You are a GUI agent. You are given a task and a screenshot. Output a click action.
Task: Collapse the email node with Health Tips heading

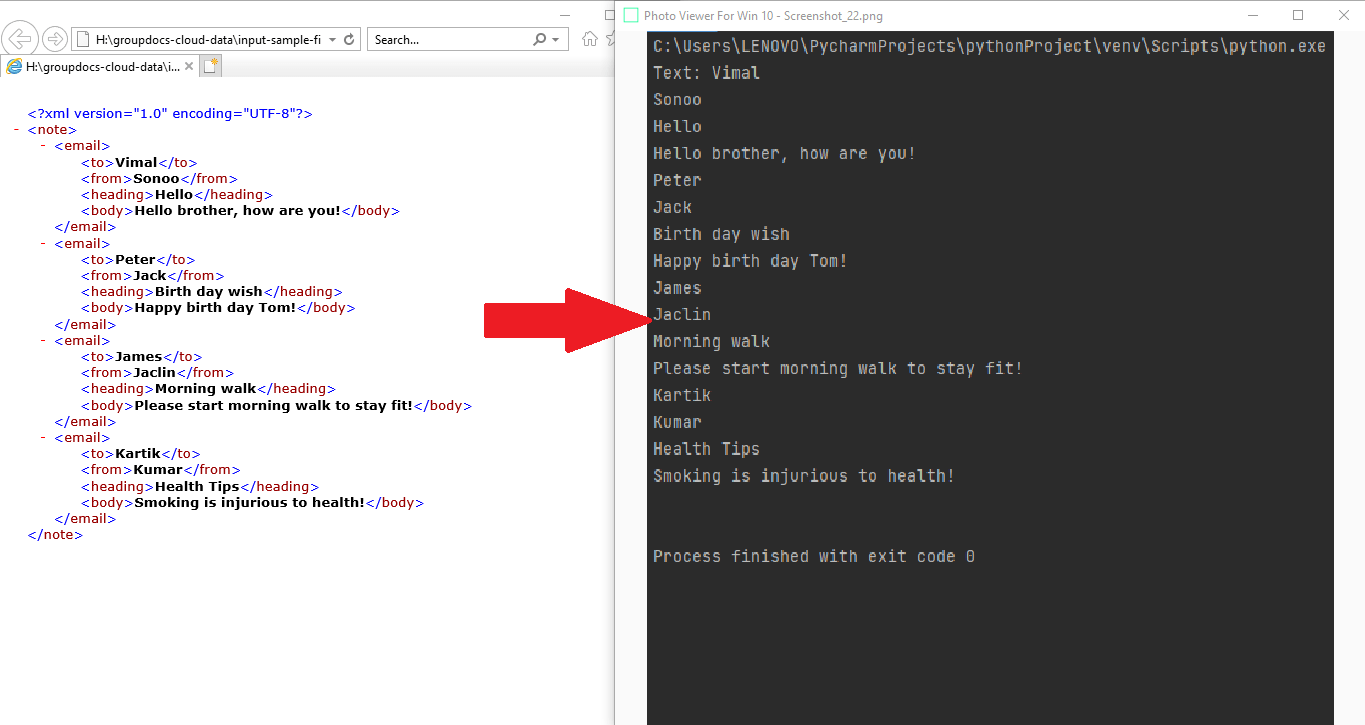coord(42,437)
